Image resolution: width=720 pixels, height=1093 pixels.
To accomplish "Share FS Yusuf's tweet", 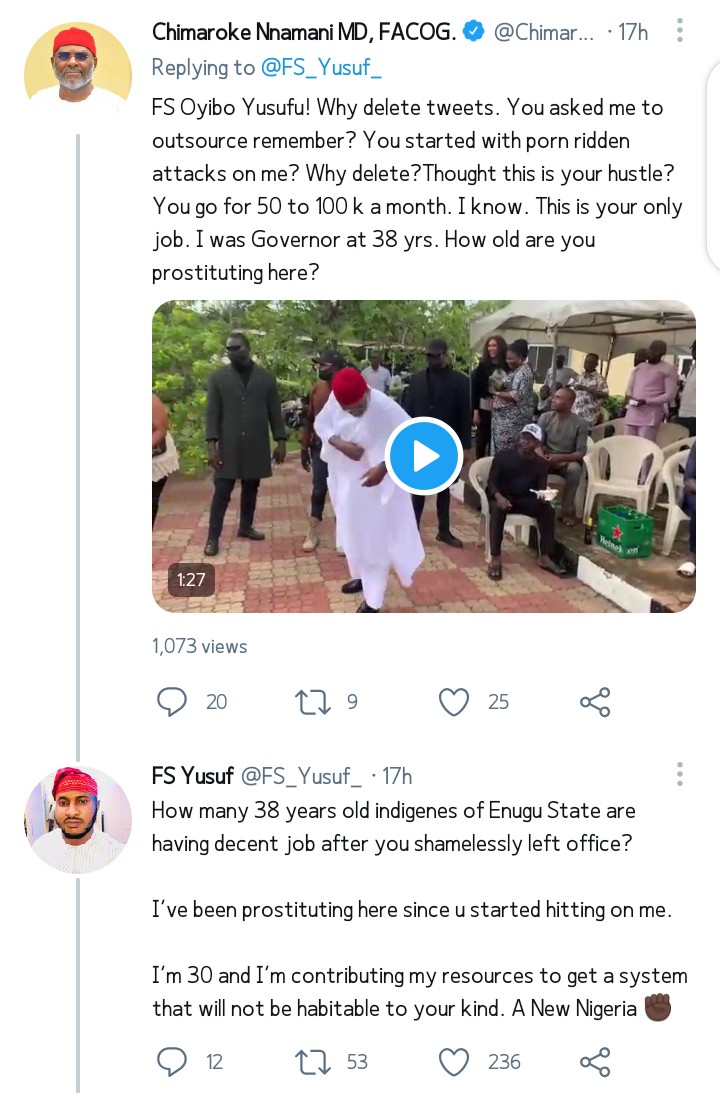I will pyautogui.click(x=595, y=1061).
